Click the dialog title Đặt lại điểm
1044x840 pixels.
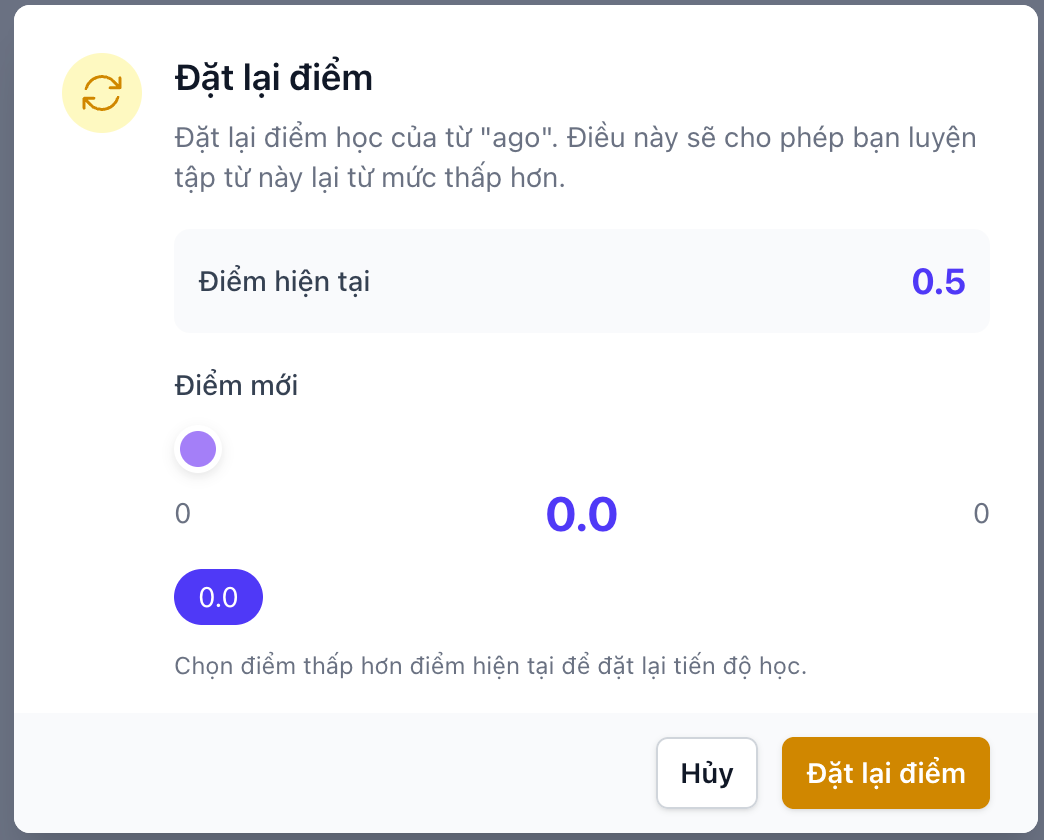coord(273,77)
